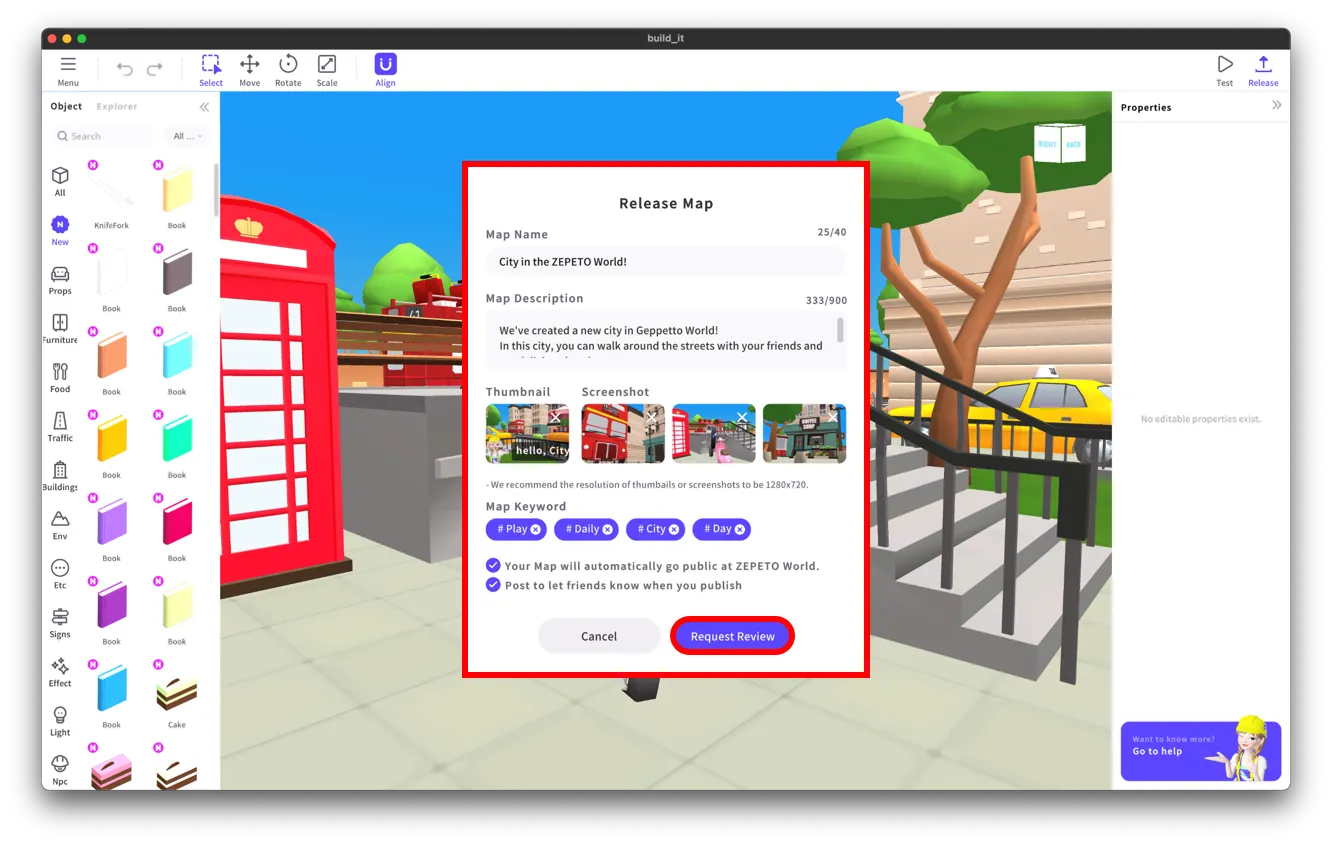Collapse the Properties panel
The width and height of the screenshot is (1332, 845).
[x=1277, y=105]
